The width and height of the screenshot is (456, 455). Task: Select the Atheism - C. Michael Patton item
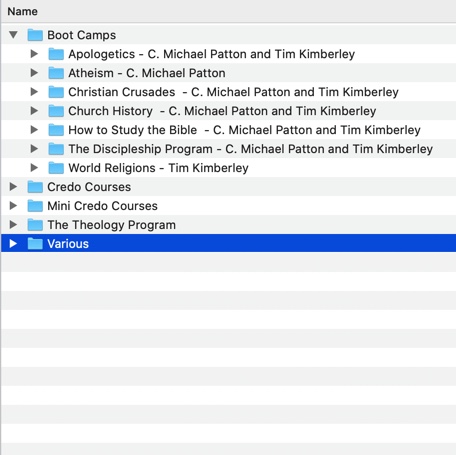[x=147, y=73]
